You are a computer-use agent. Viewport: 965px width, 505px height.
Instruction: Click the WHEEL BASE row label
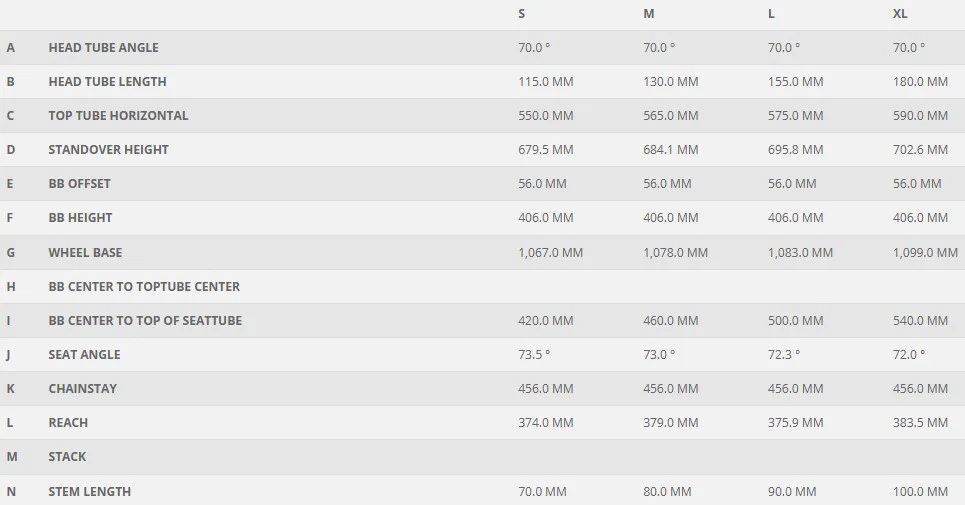(x=85, y=252)
